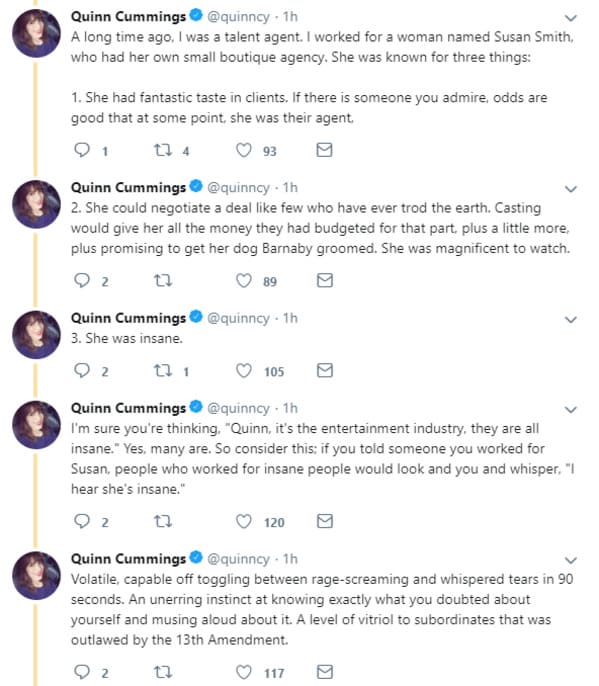Share the '13th Amendment' tweet via envelope icon
599x686 pixels.
pos(324,672)
